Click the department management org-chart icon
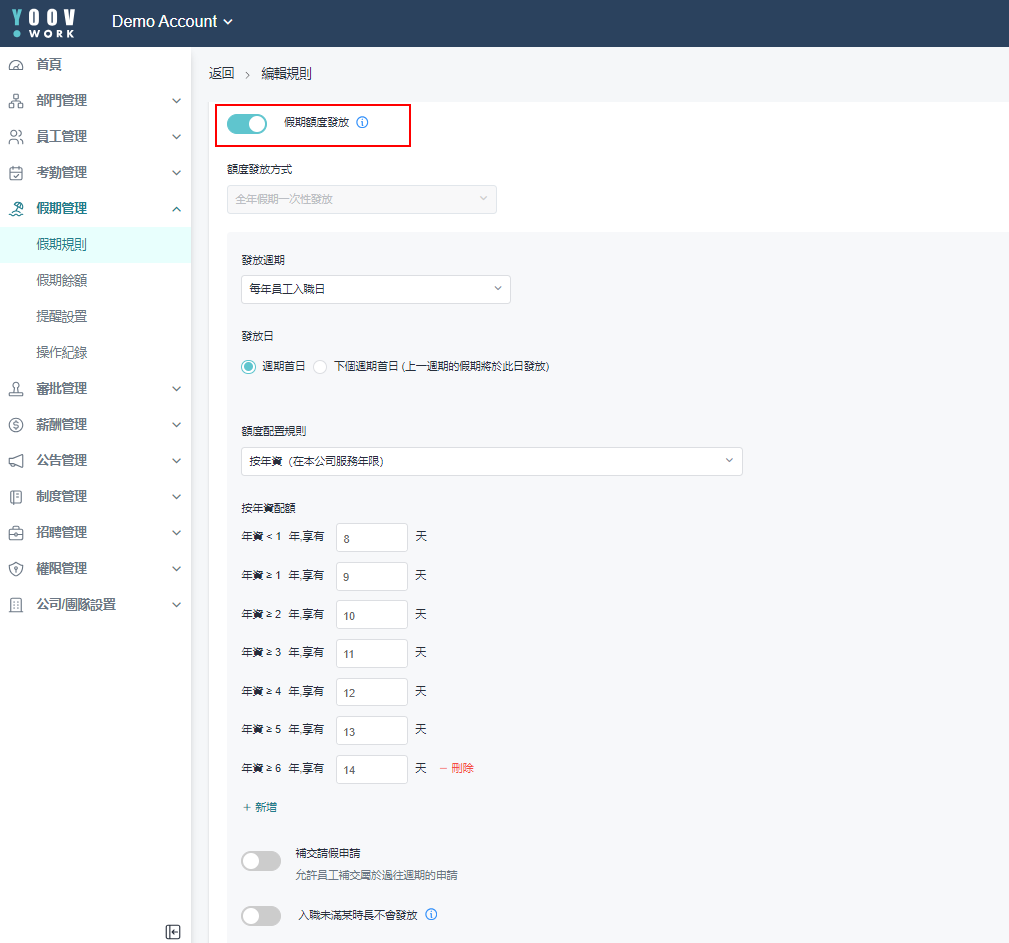 pos(16,101)
